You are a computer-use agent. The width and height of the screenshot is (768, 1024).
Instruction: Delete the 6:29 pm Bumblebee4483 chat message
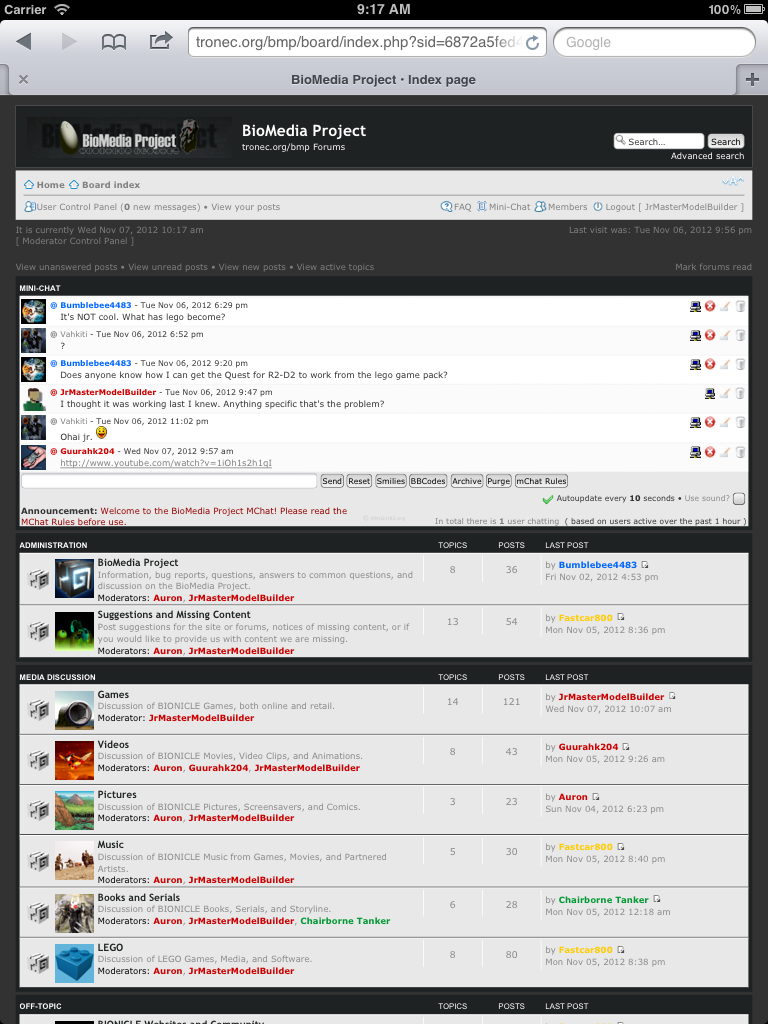[x=740, y=306]
